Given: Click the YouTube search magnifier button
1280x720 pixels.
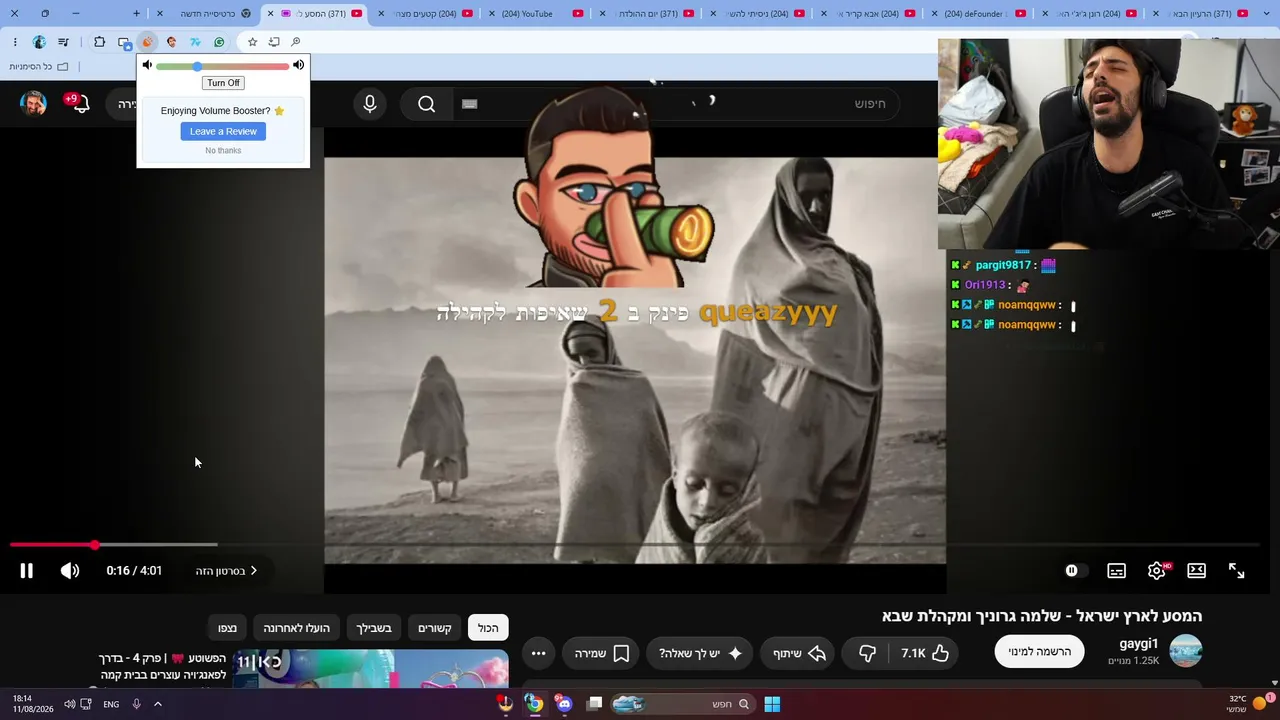Looking at the screenshot, I should 427,104.
